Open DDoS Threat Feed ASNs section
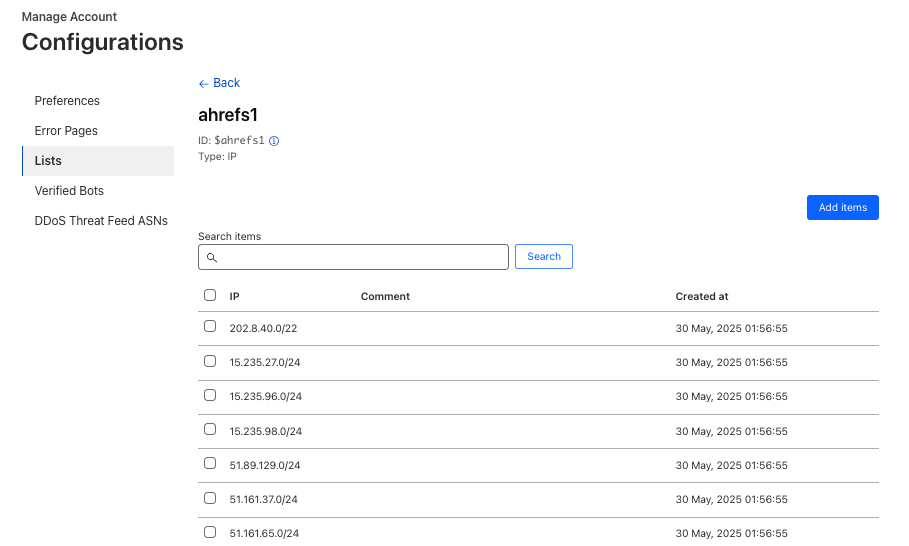Screen dimensions: 909x546 (101, 221)
